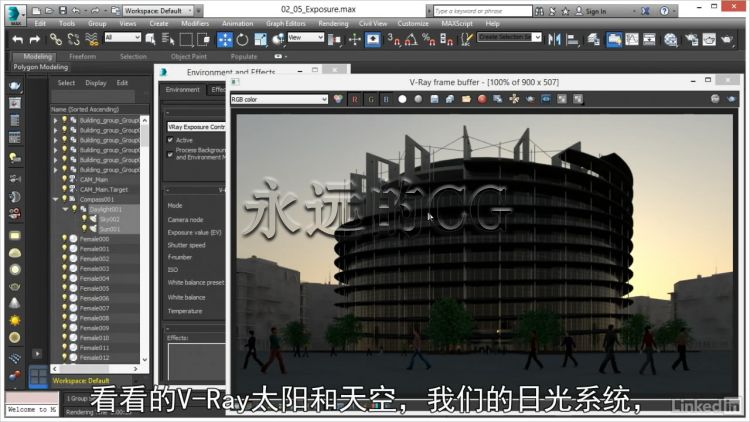Click the Bind to Space Warp icon
The height and width of the screenshot is (422, 750).
[x=92, y=39]
